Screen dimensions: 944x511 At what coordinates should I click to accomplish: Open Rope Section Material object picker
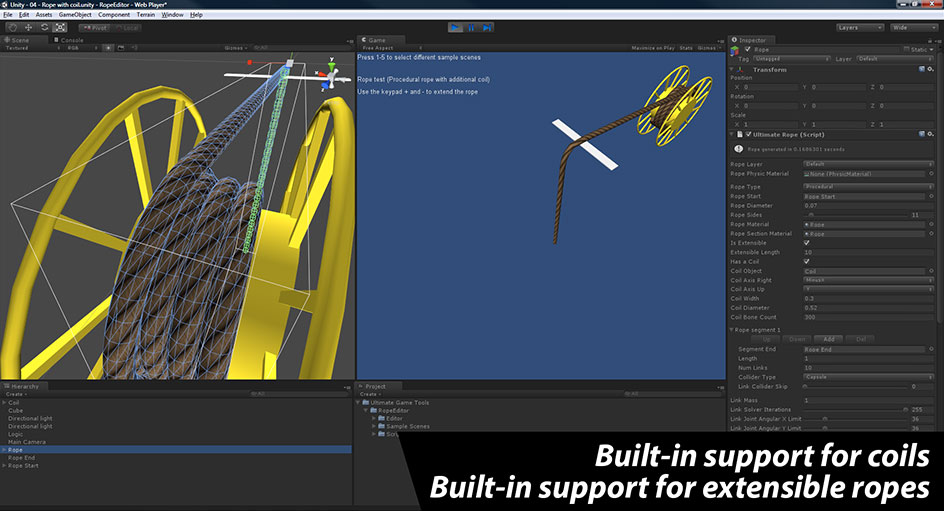click(931, 234)
